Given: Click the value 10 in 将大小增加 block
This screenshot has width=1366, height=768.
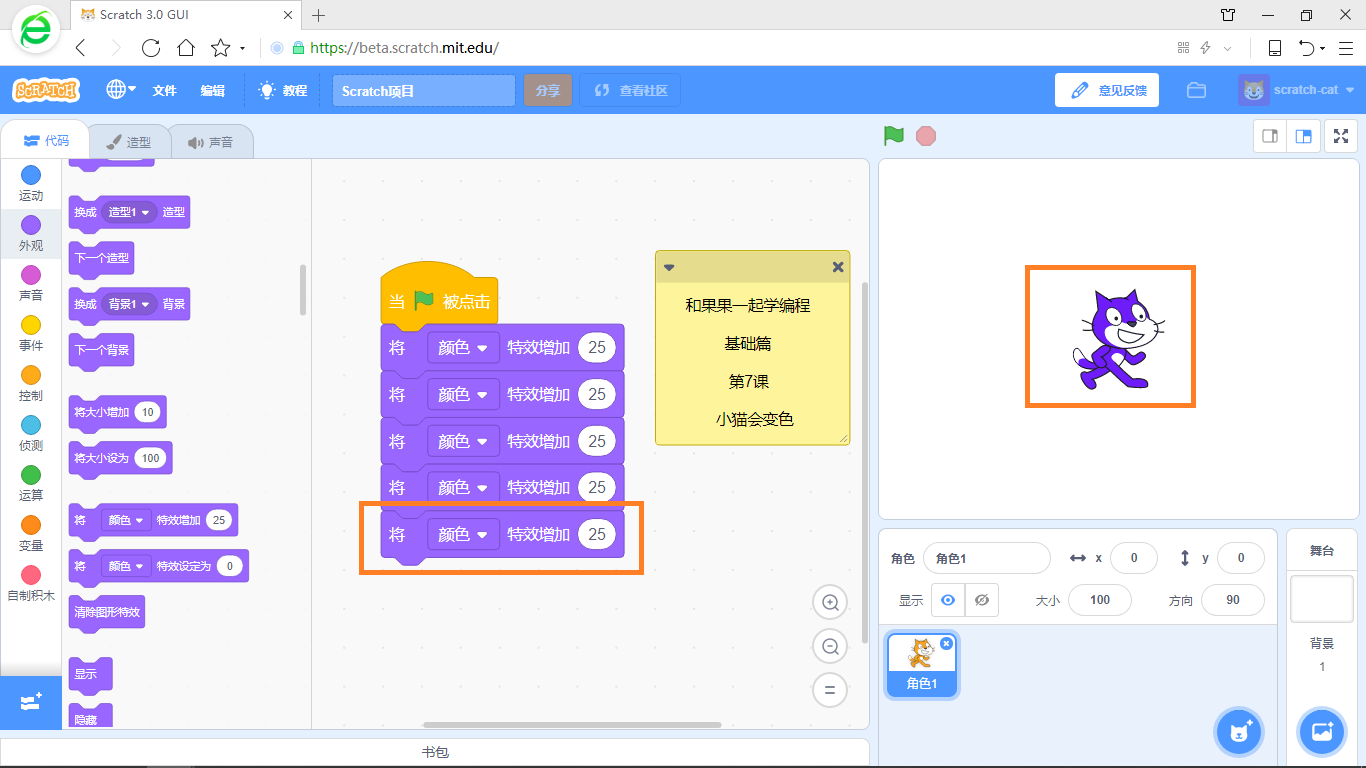Looking at the screenshot, I should click(x=147, y=412).
